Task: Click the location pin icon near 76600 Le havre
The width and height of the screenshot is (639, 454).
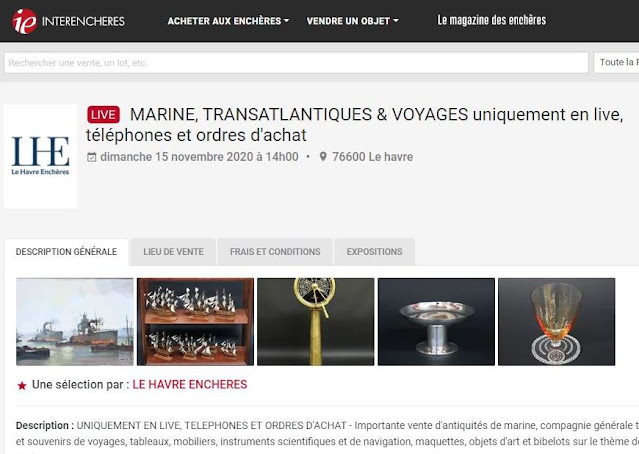Action: (x=323, y=156)
